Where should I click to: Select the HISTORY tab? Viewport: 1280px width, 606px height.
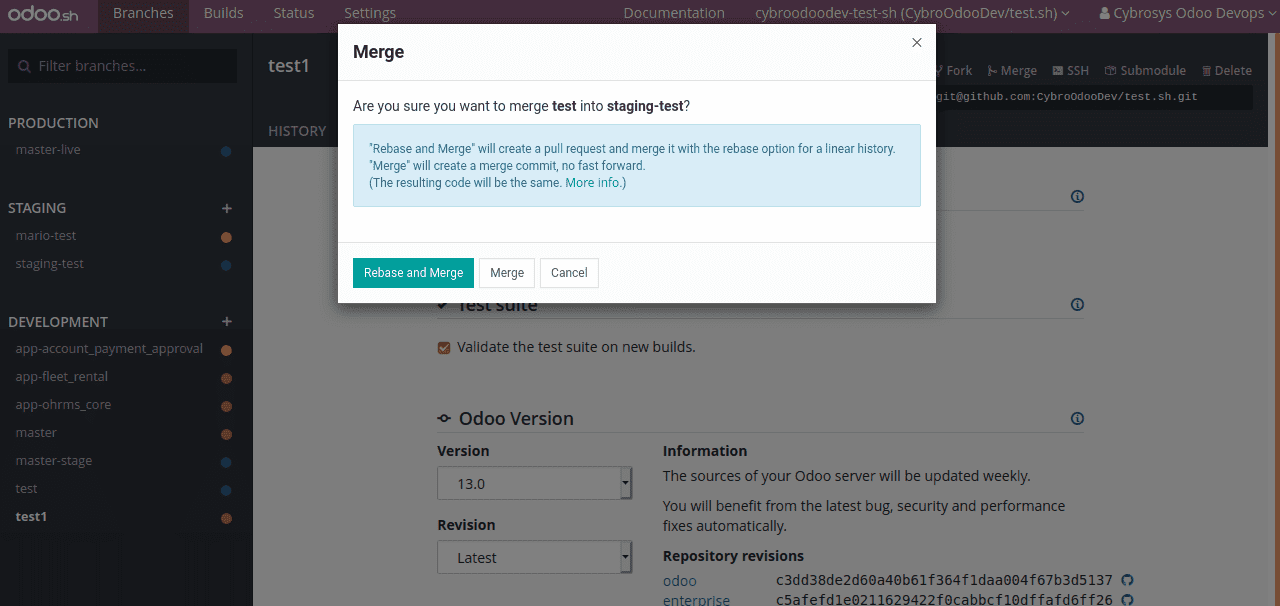click(x=297, y=131)
